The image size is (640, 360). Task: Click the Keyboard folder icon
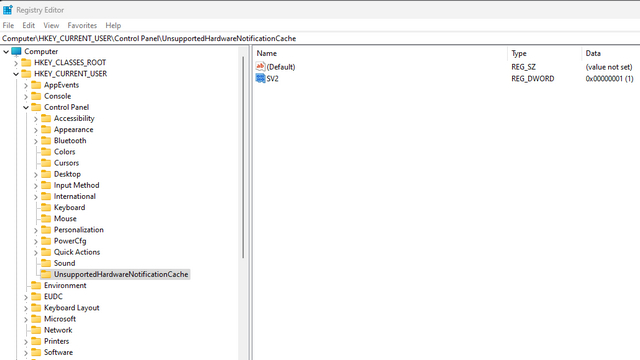[46, 207]
